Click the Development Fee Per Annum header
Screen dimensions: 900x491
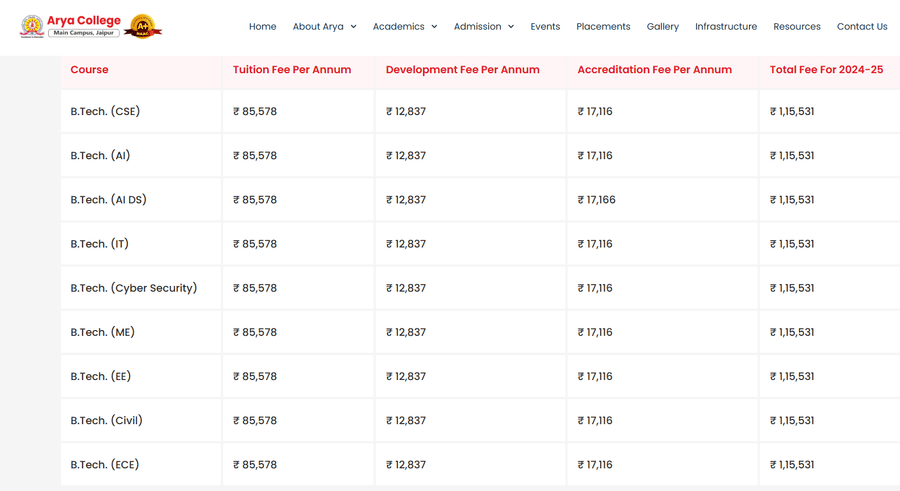coord(462,70)
